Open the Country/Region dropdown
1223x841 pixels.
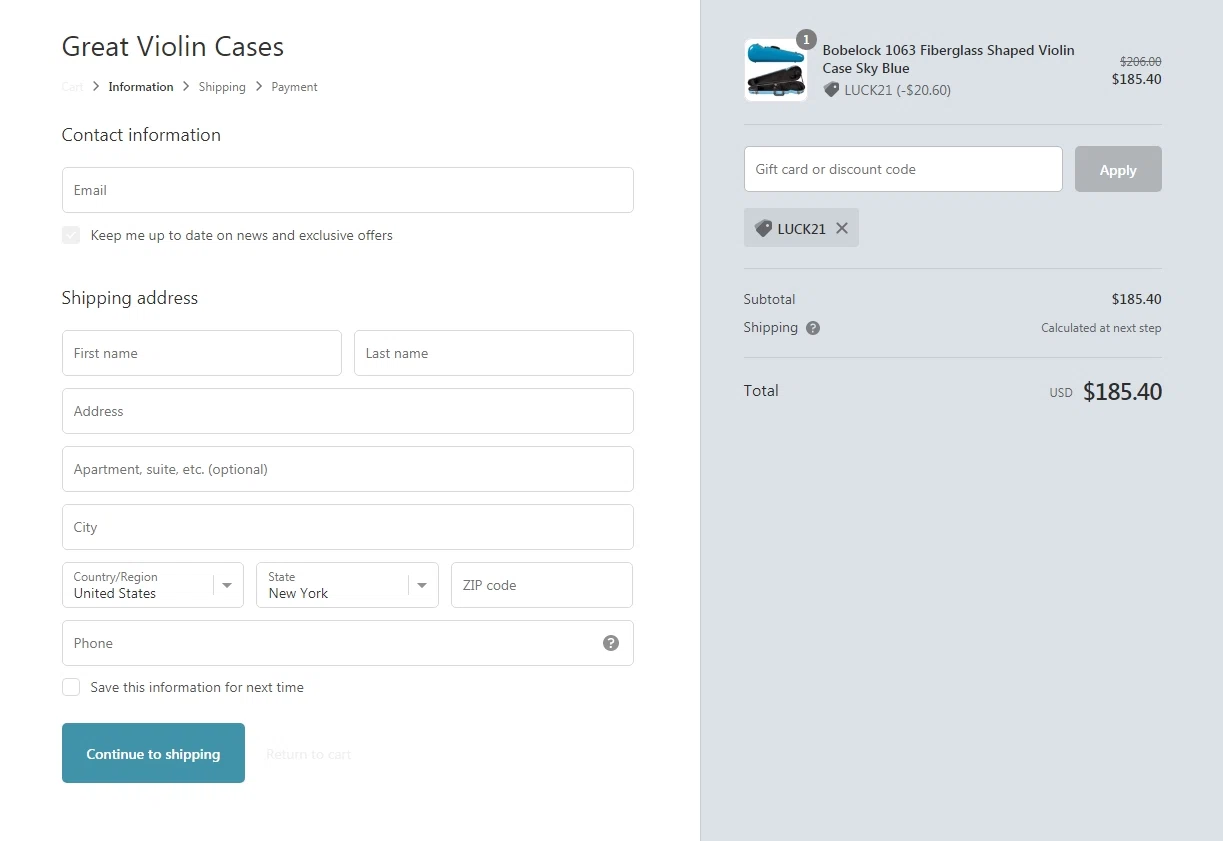(x=153, y=585)
